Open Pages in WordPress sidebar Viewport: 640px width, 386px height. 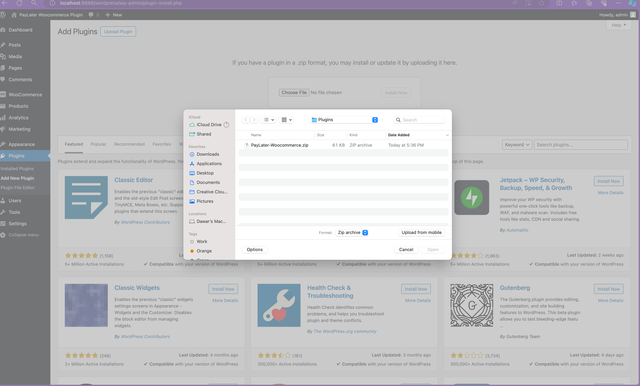point(15,68)
